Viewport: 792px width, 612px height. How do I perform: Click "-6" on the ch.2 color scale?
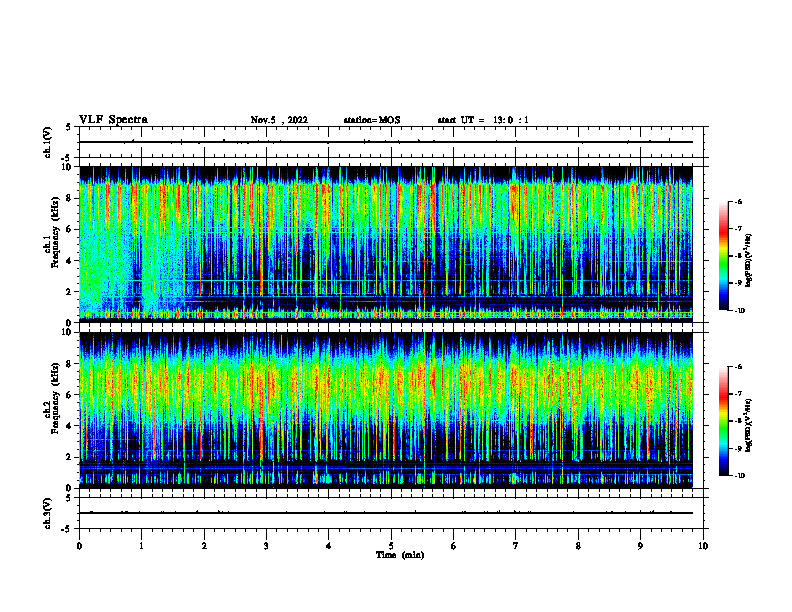click(738, 367)
